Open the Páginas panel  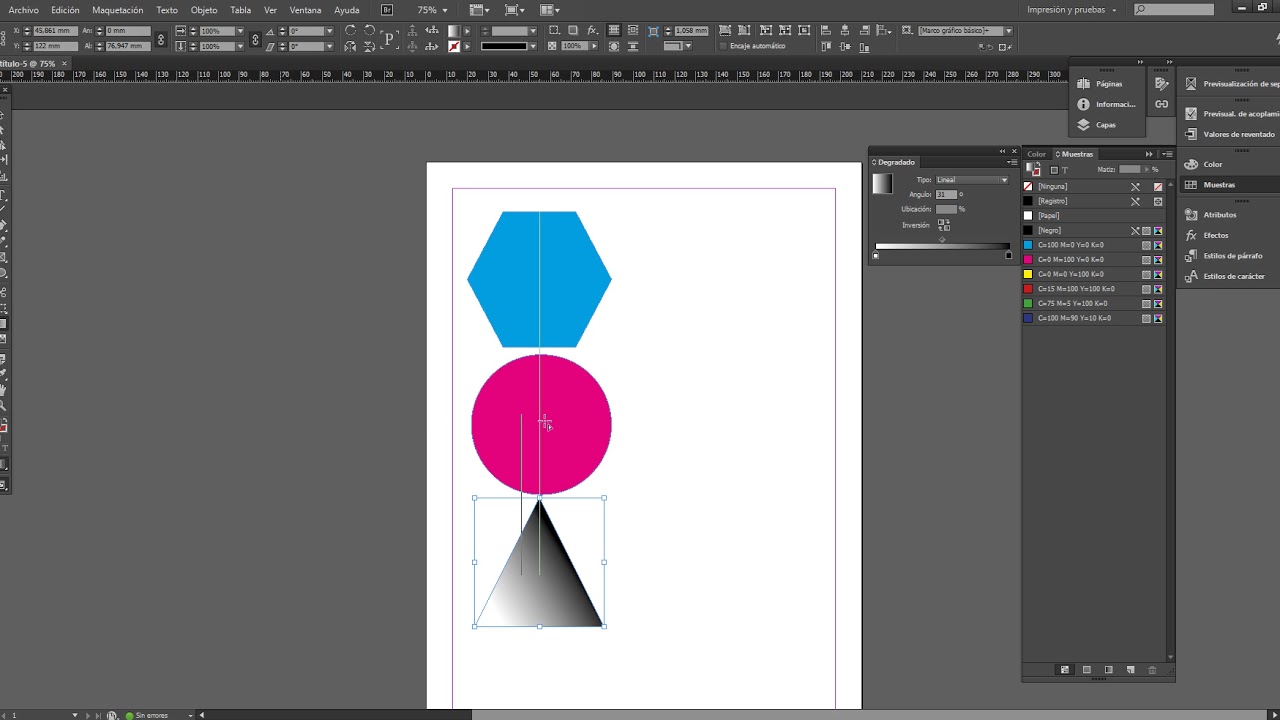coord(1108,84)
